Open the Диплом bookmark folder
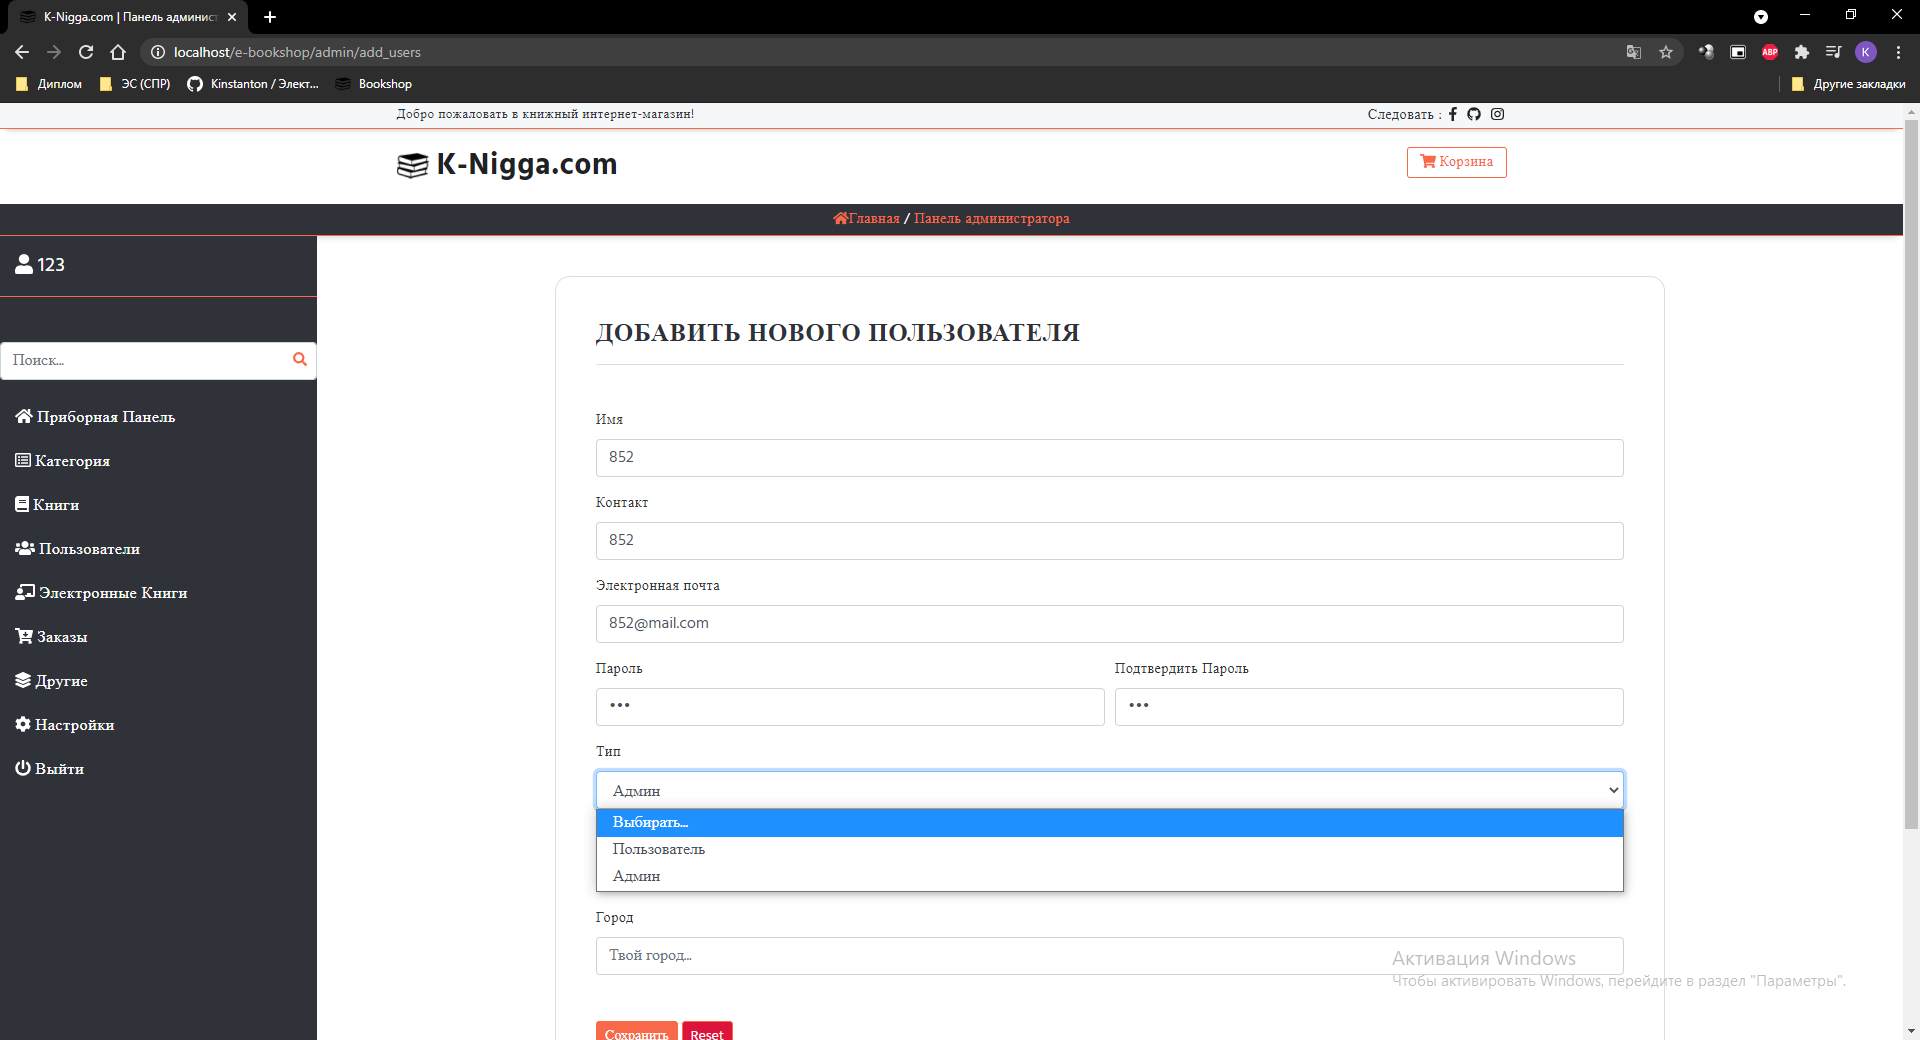1920x1040 pixels. tap(49, 84)
